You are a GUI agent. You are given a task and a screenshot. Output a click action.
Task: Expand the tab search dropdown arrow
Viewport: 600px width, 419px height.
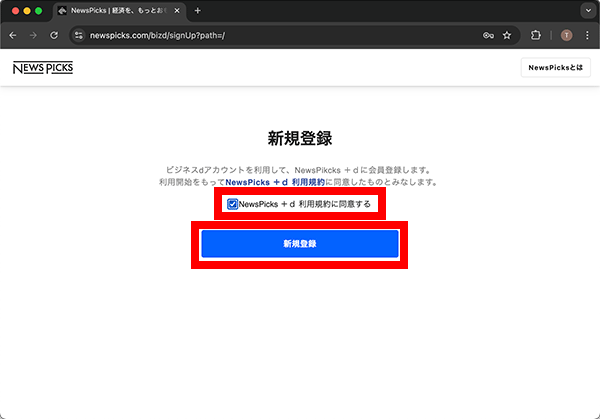coord(588,11)
